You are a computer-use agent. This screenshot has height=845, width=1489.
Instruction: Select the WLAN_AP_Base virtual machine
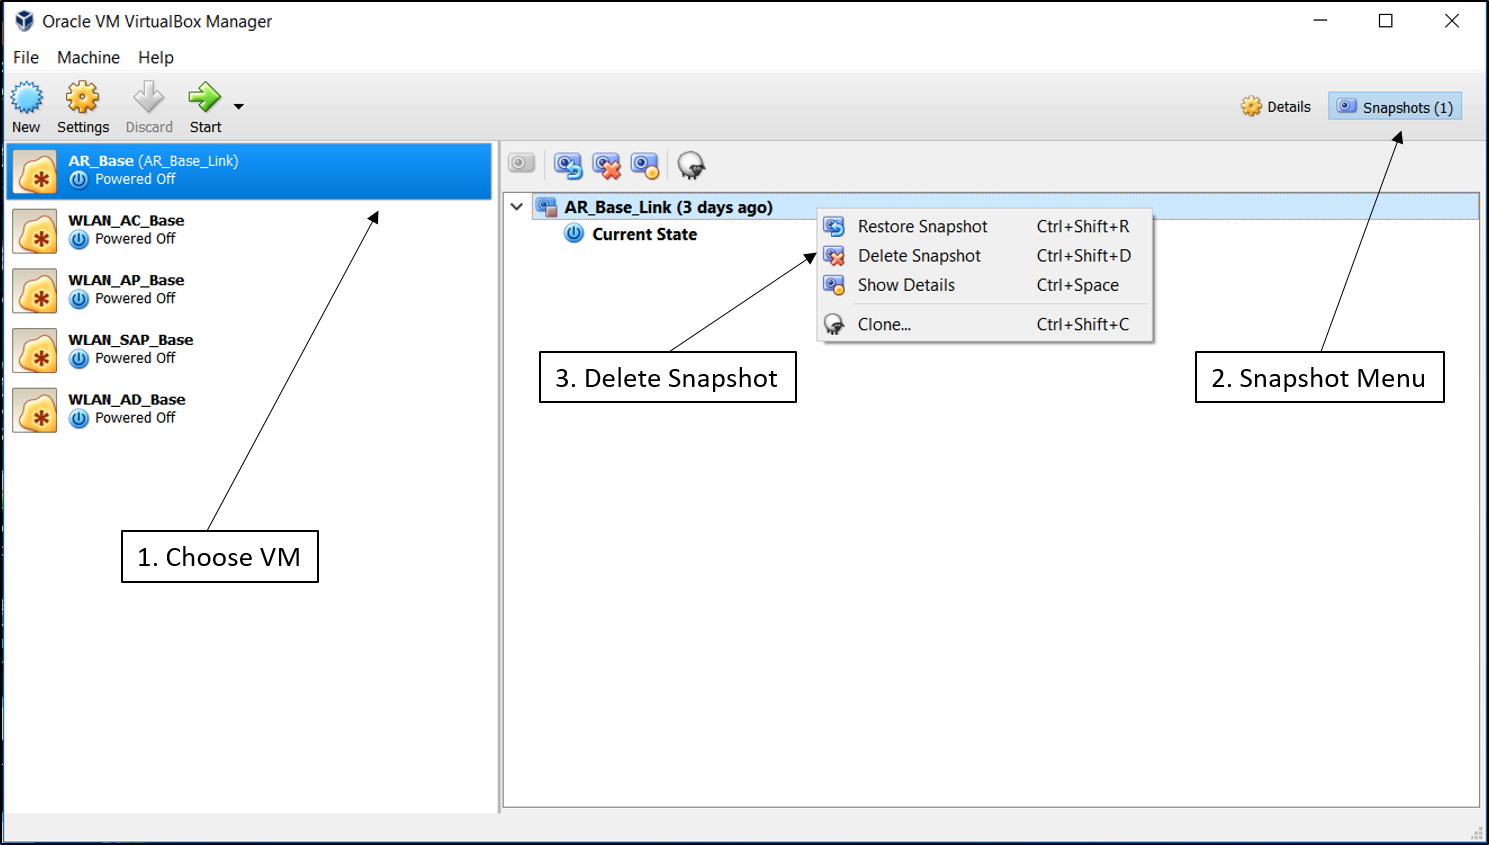coord(250,290)
